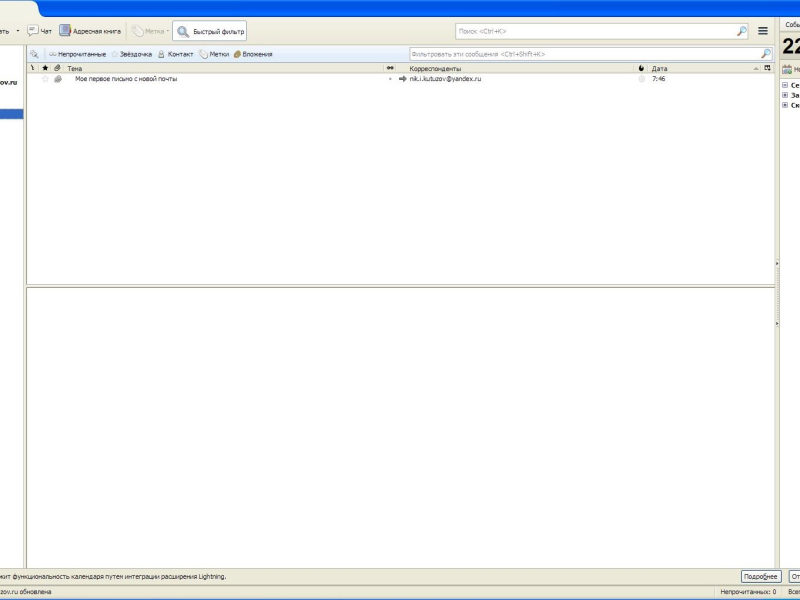Image resolution: width=800 pixels, height=600 pixels.
Task: Toggle the Непрочитанные unread filter
Action: 78,54
